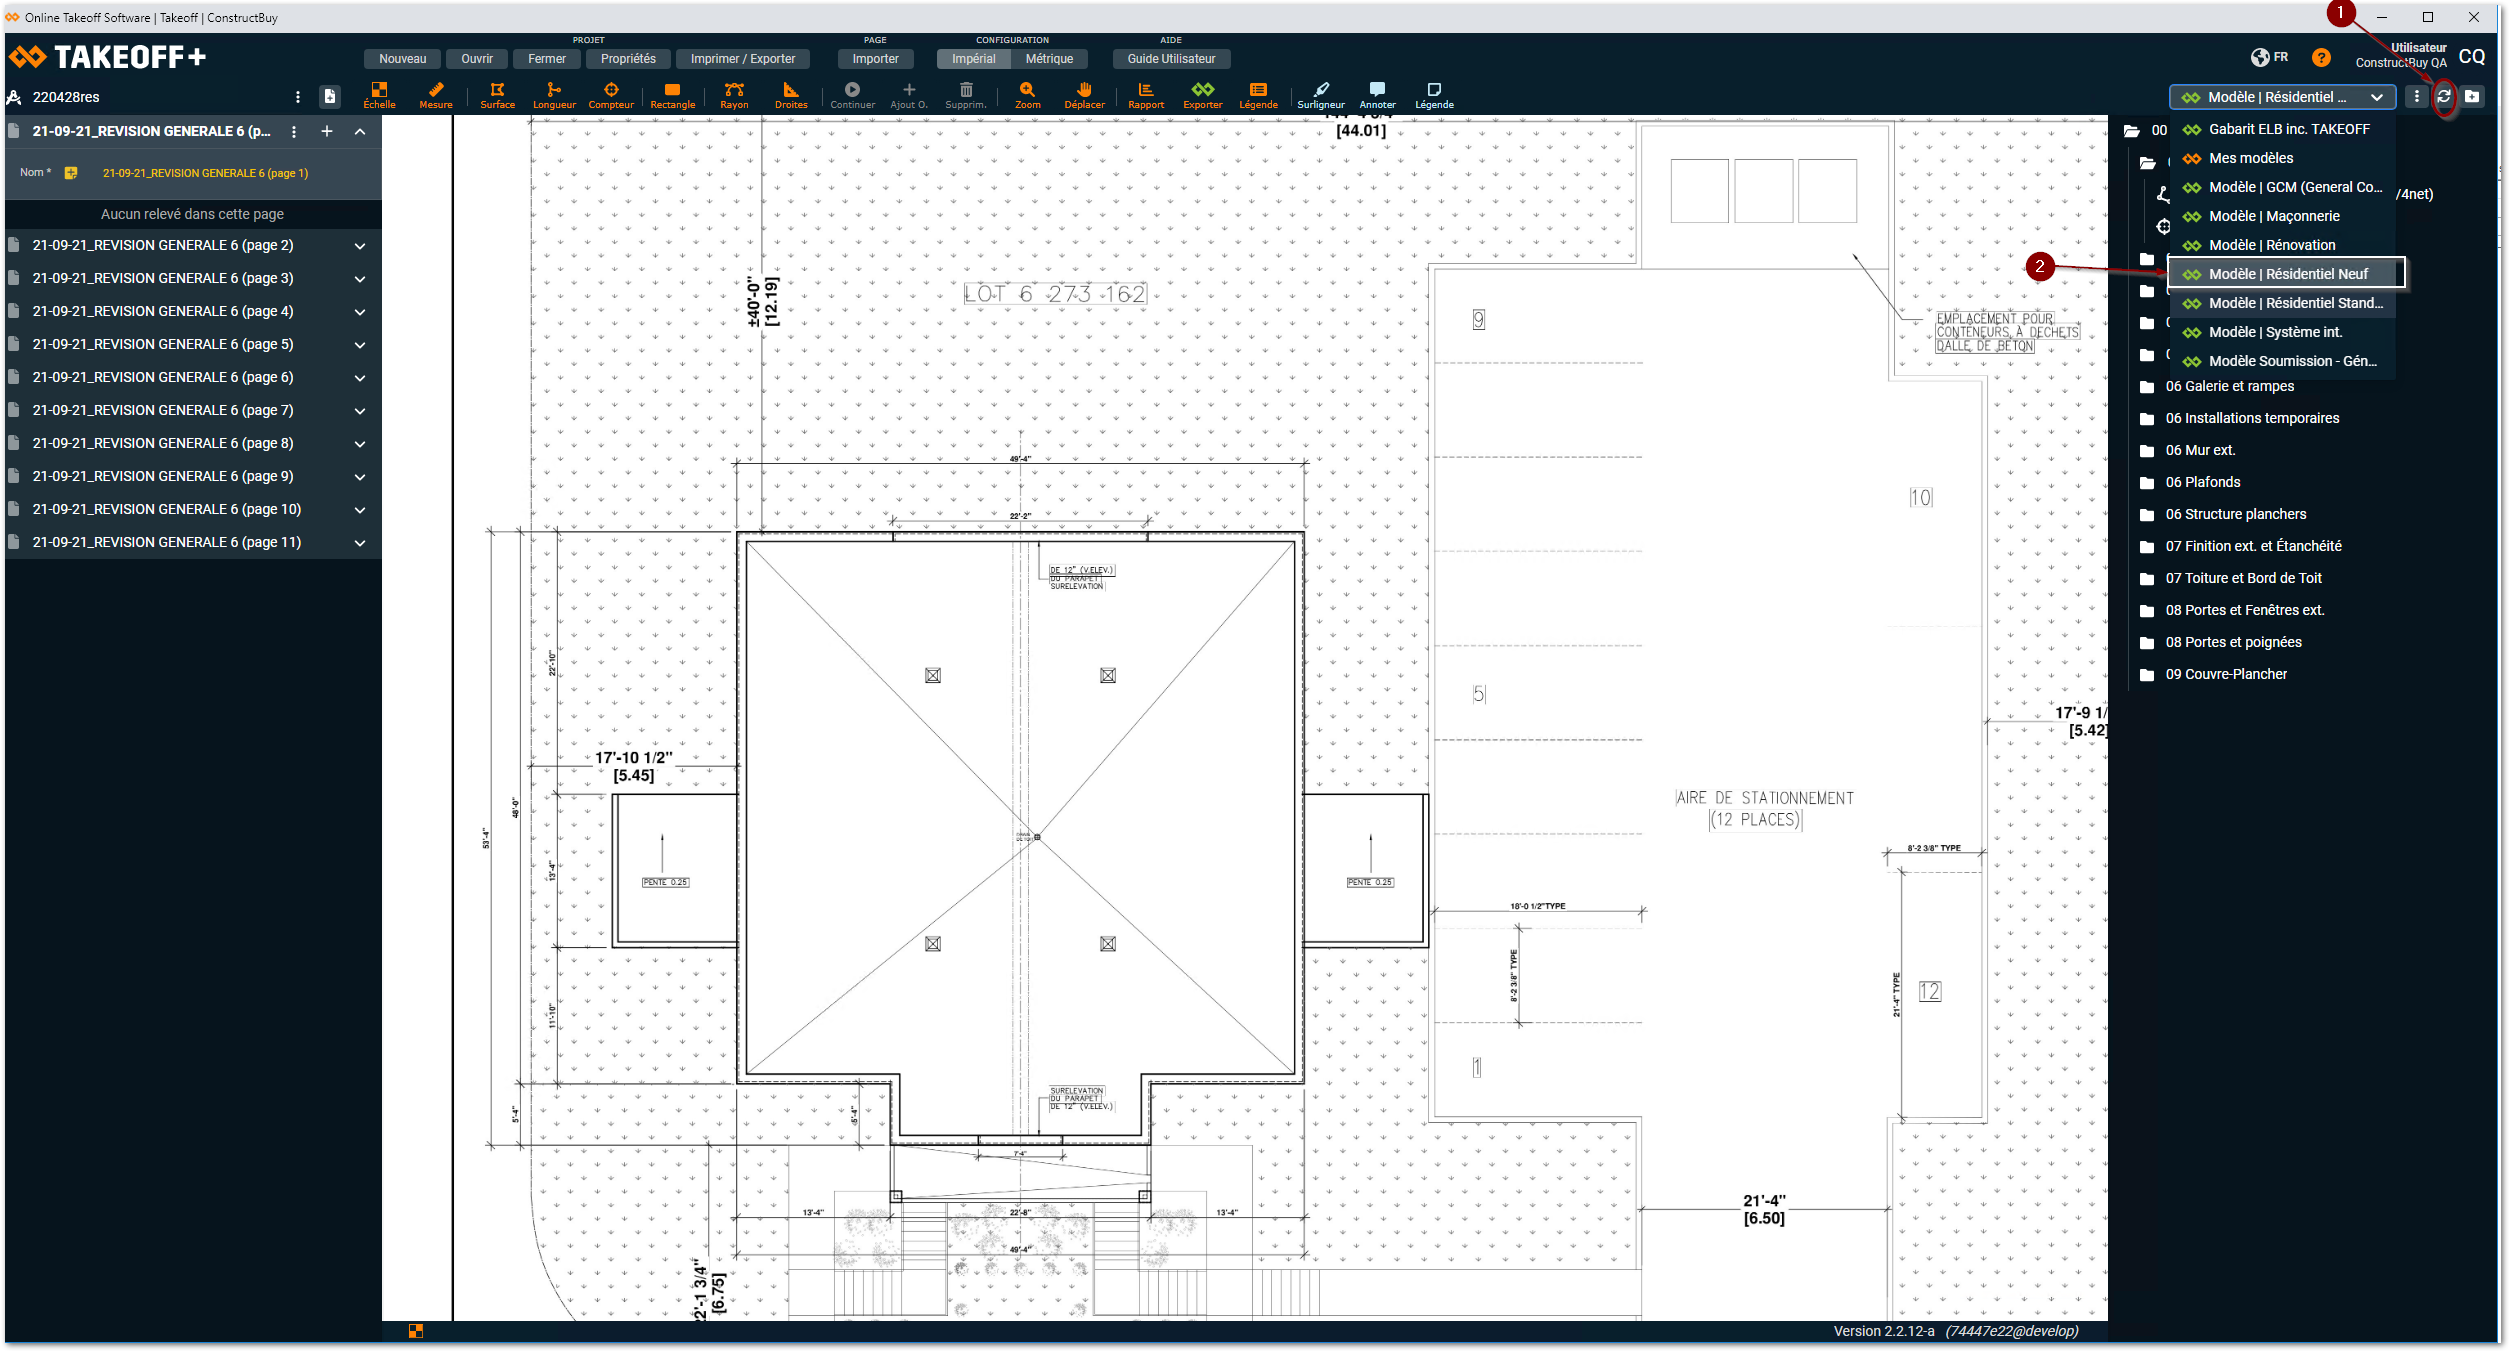The image size is (2510, 1352).
Task: Collapse the page 1 section chevron
Action: 360,132
